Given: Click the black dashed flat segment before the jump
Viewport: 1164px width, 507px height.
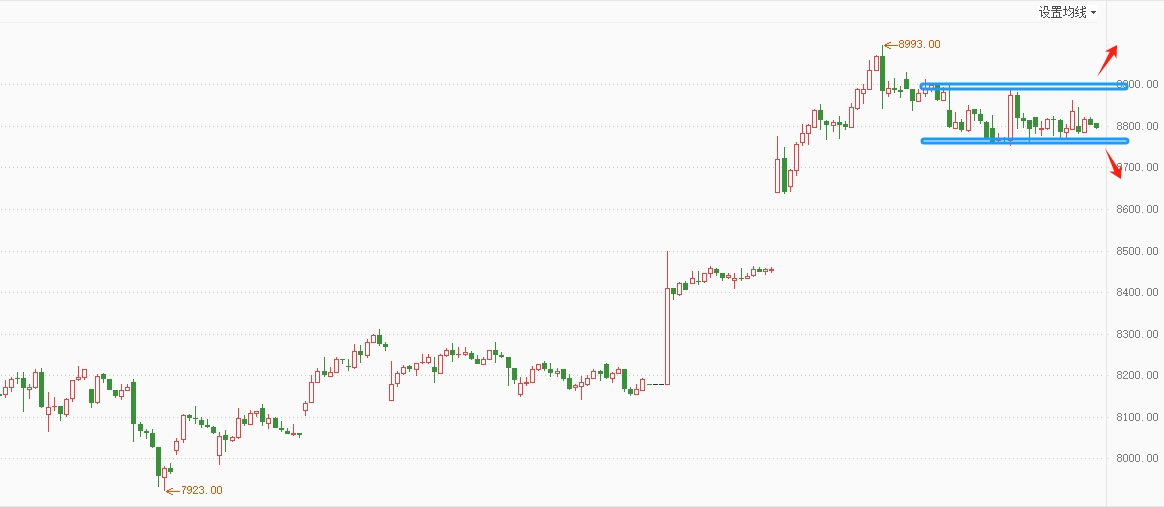Looking at the screenshot, I should click(655, 385).
